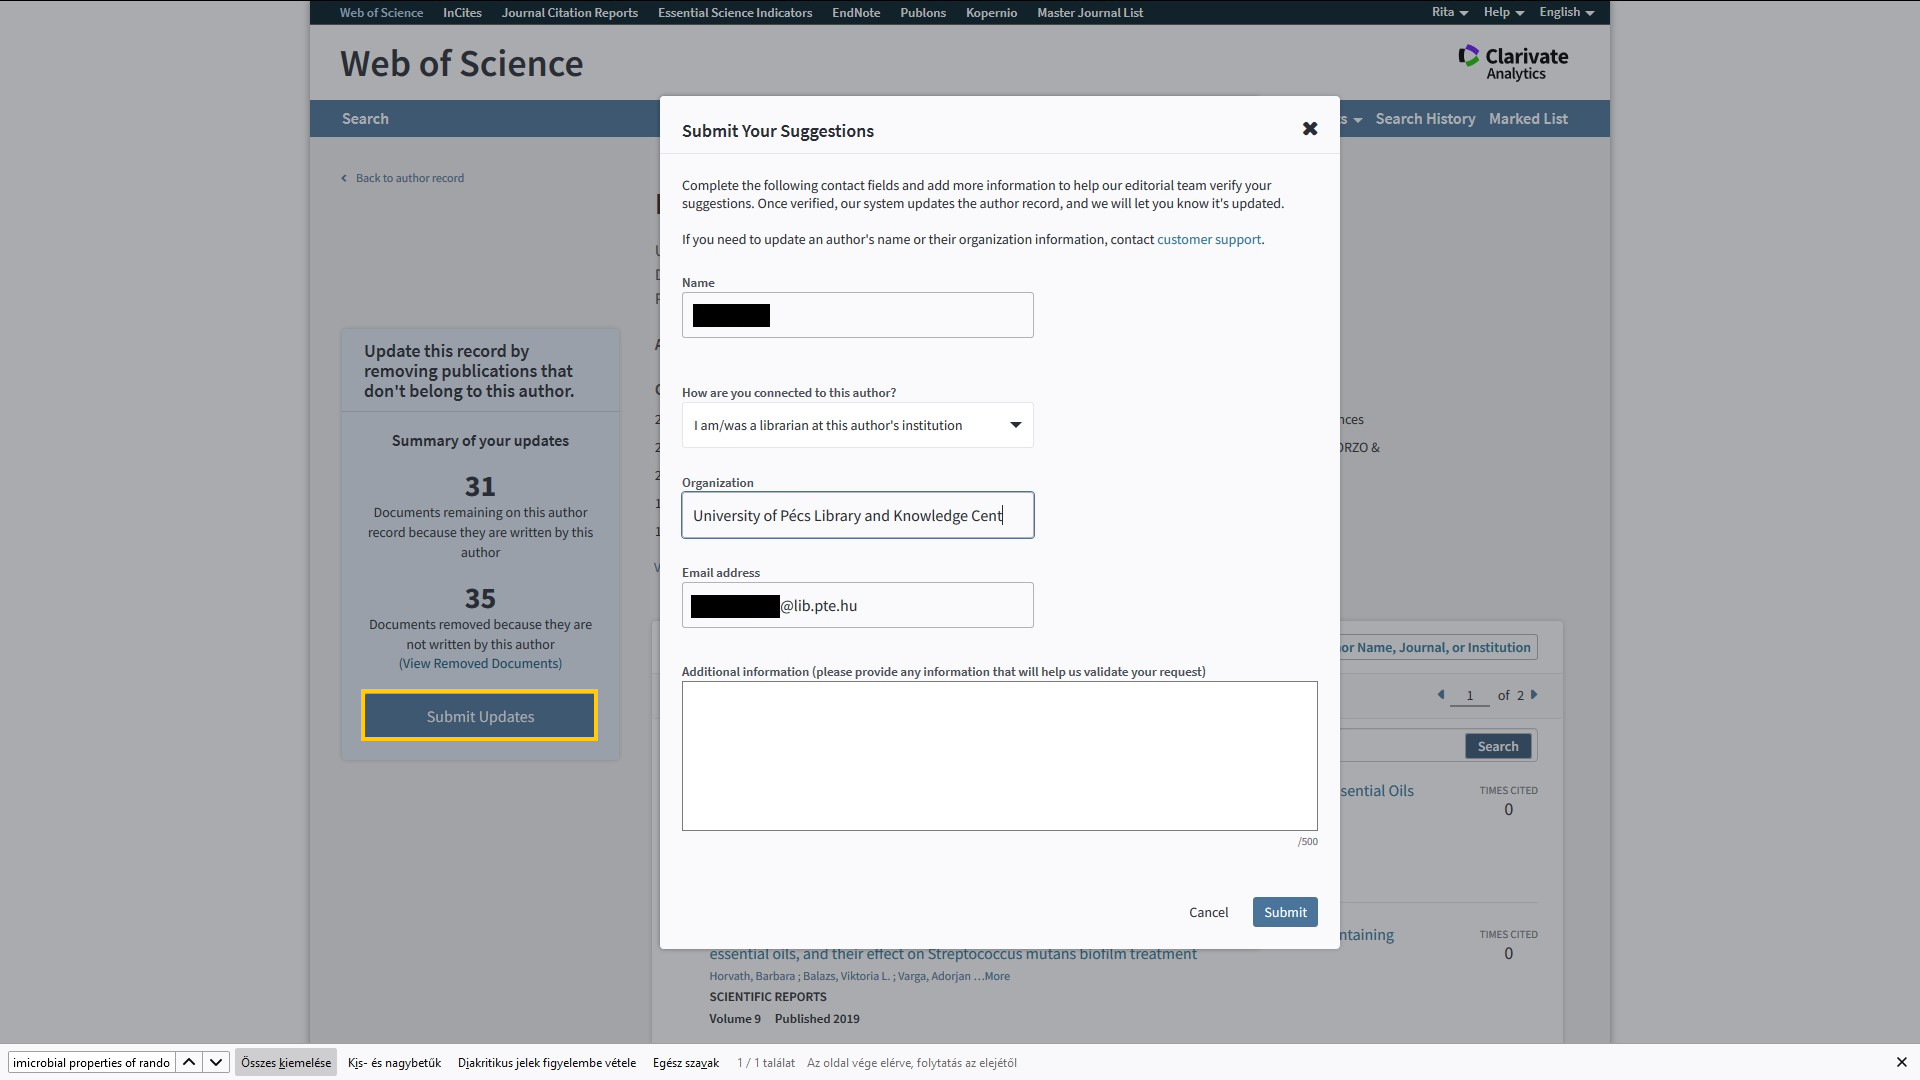Click the Clarivate Analytics logo
This screenshot has width=1920, height=1080.
click(1513, 62)
